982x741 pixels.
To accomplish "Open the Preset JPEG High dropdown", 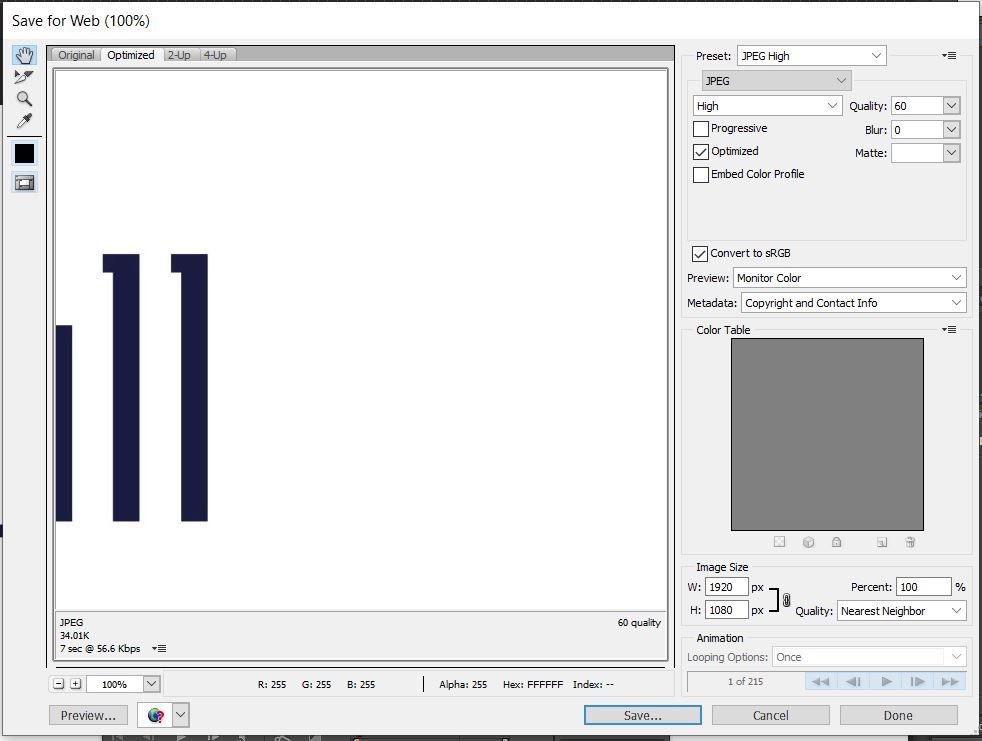I will pos(811,56).
